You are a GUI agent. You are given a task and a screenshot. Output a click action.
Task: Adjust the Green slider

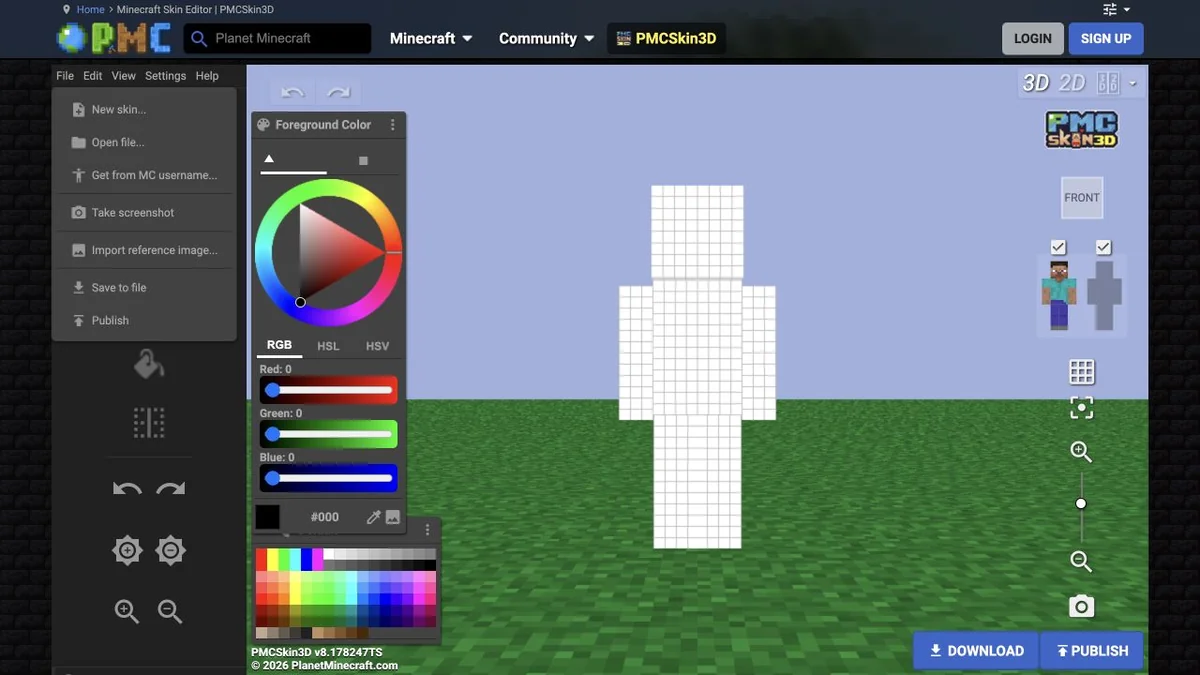click(328, 434)
